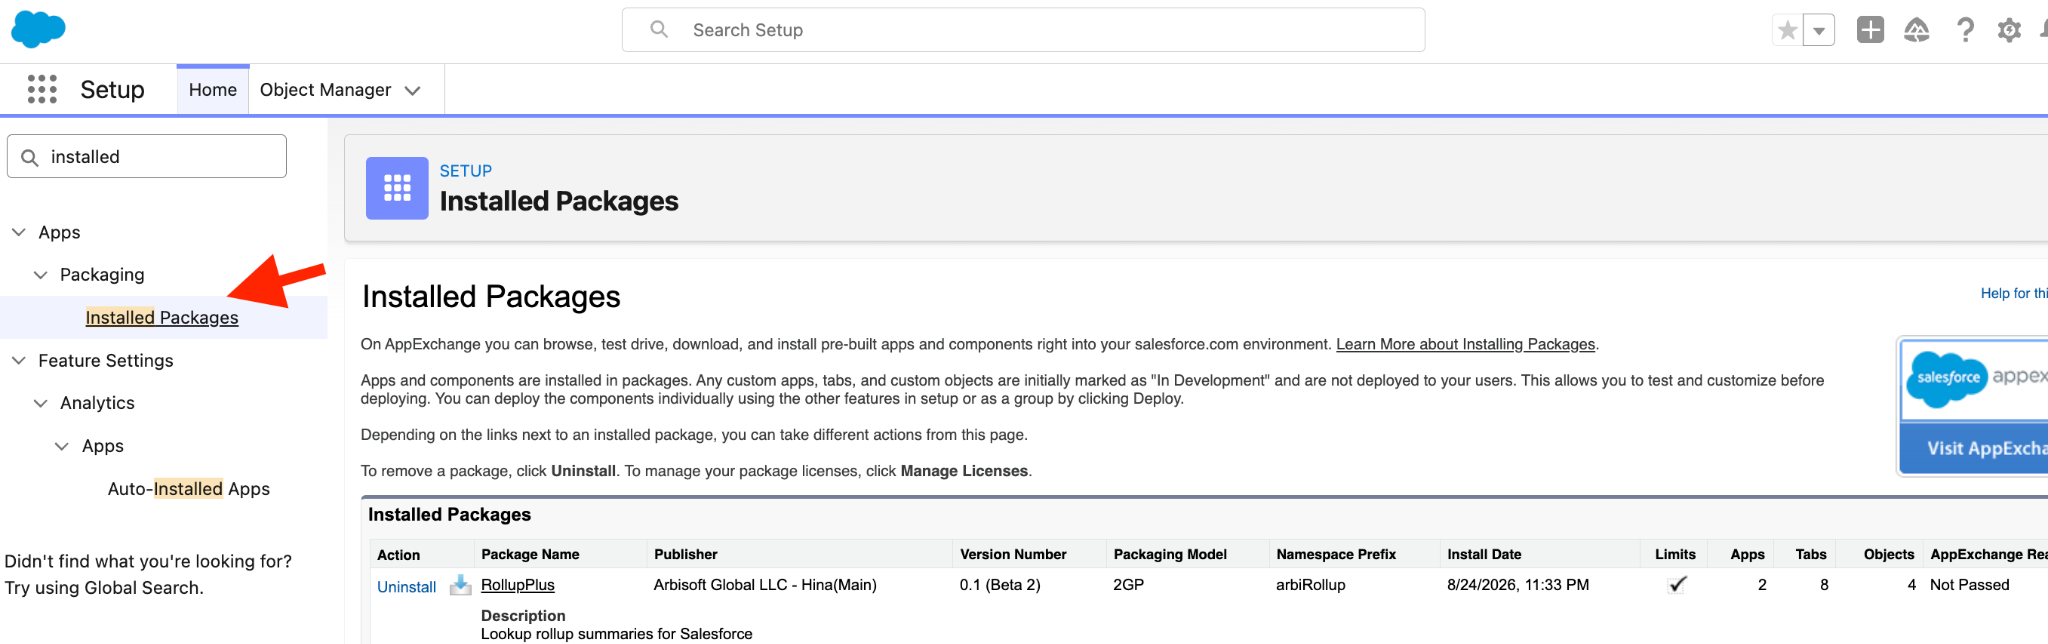The width and height of the screenshot is (2048, 644).
Task: Open Auto-Installed Apps in the sidebar
Action: click(x=189, y=489)
